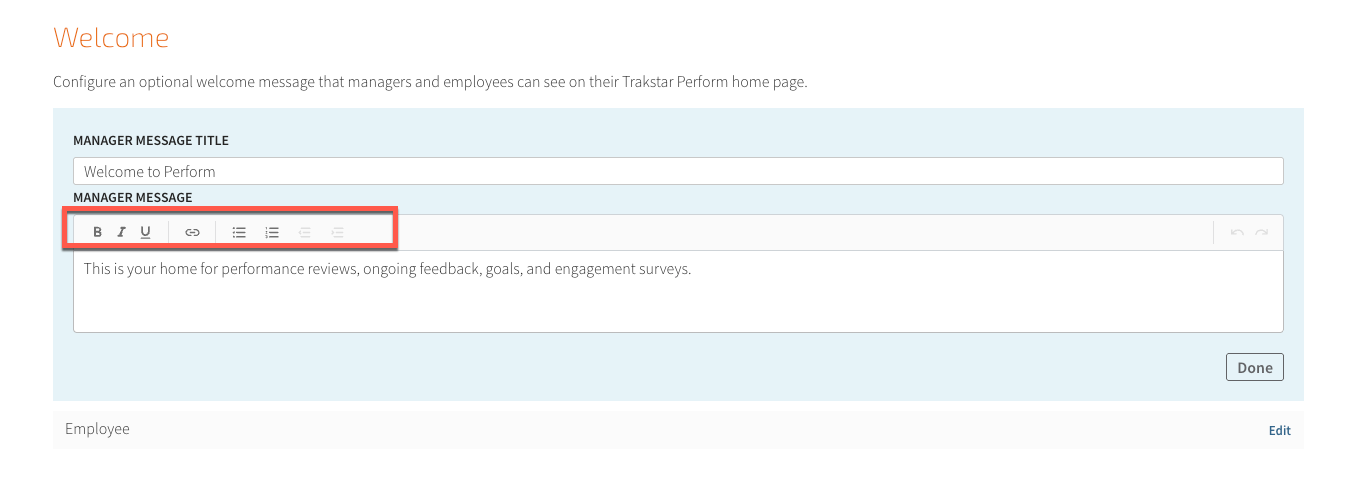Increase indent of the message text
1352x484 pixels.
click(338, 232)
